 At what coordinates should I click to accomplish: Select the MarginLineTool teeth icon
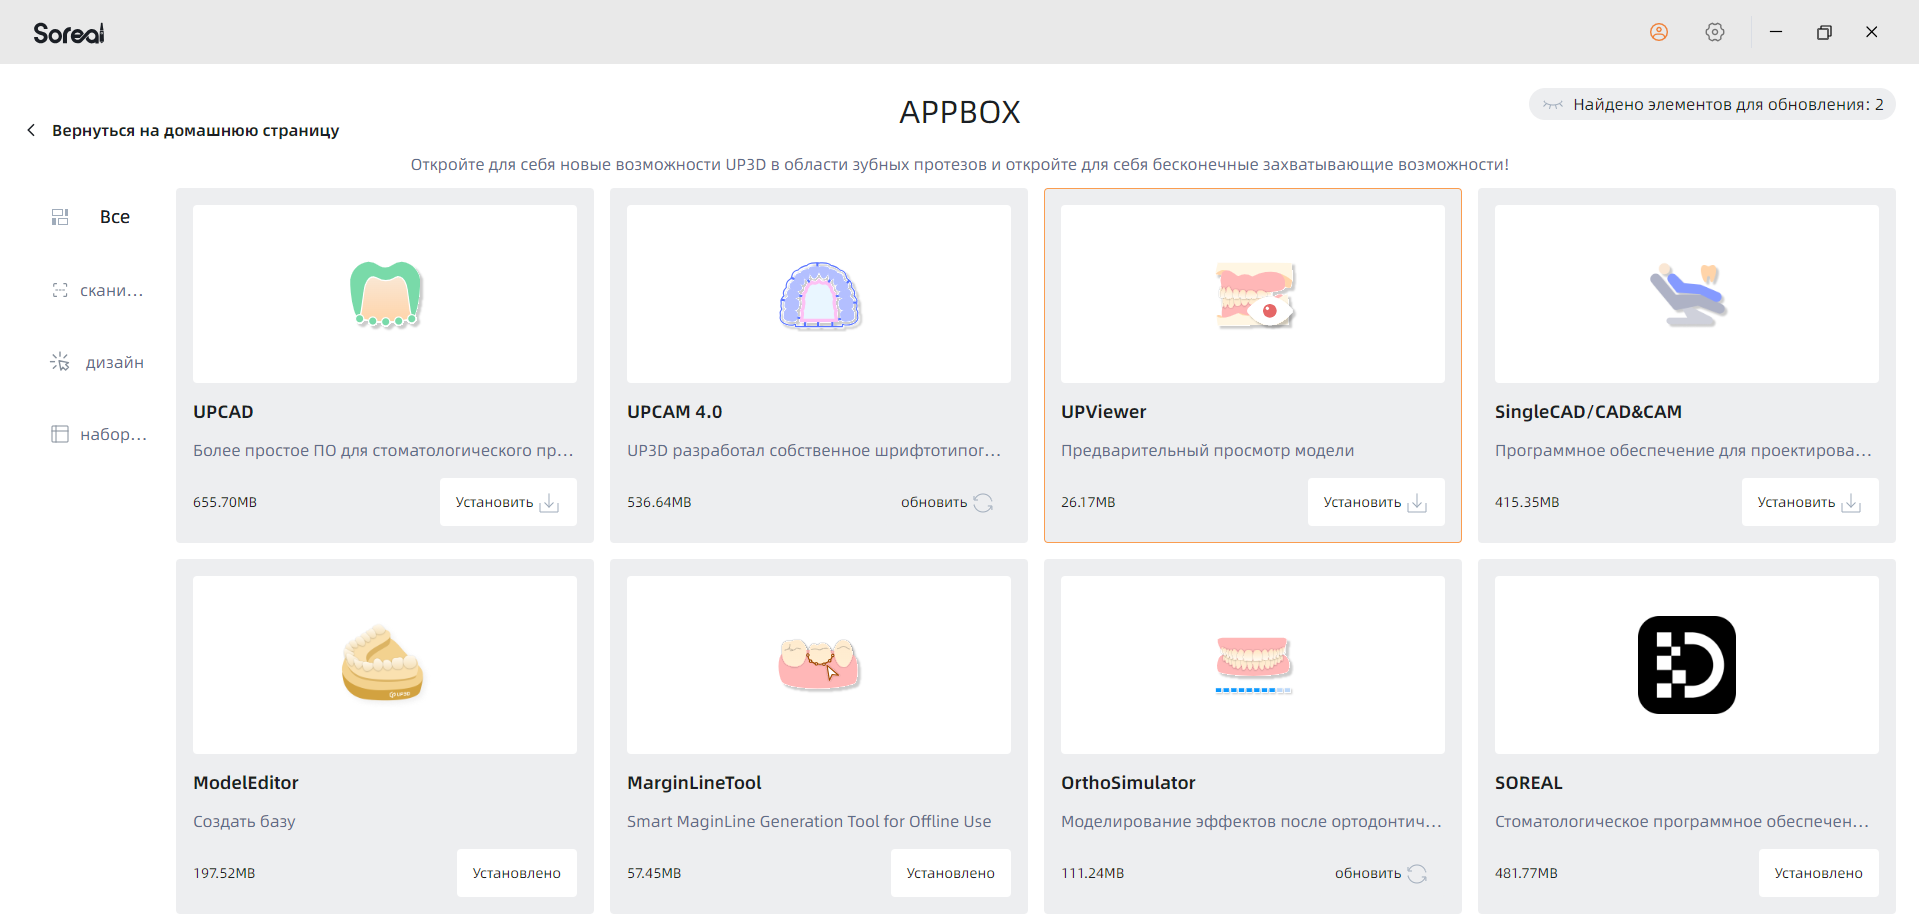[819, 664]
